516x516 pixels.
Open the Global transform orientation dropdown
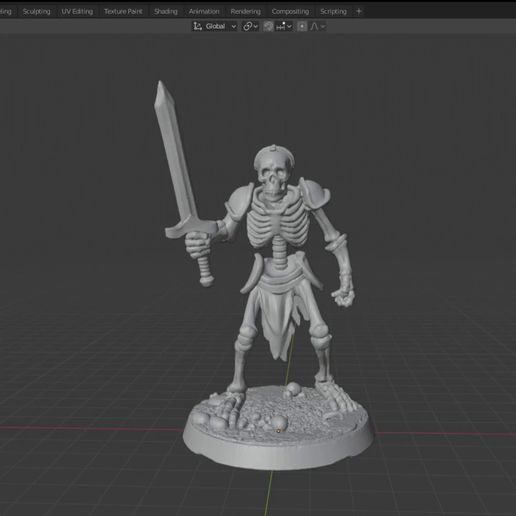(x=215, y=26)
